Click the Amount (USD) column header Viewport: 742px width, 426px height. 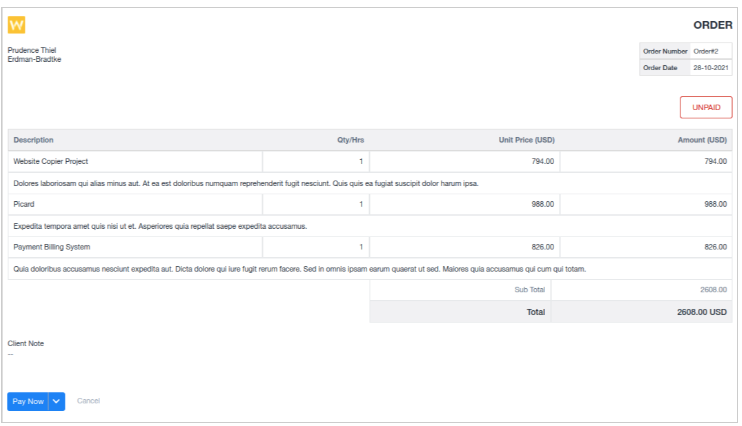(x=702, y=140)
